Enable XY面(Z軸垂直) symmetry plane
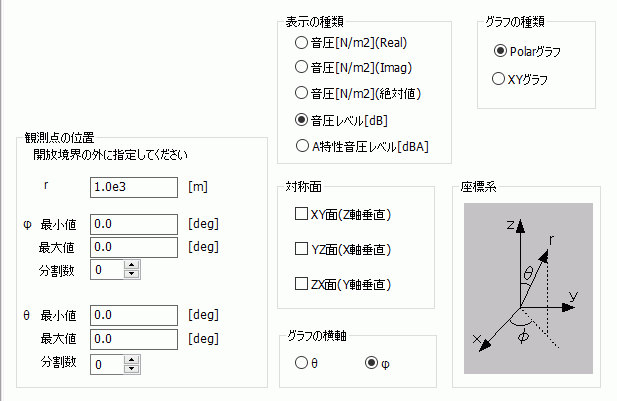Image resolution: width=617 pixels, height=401 pixels. pos(301,213)
